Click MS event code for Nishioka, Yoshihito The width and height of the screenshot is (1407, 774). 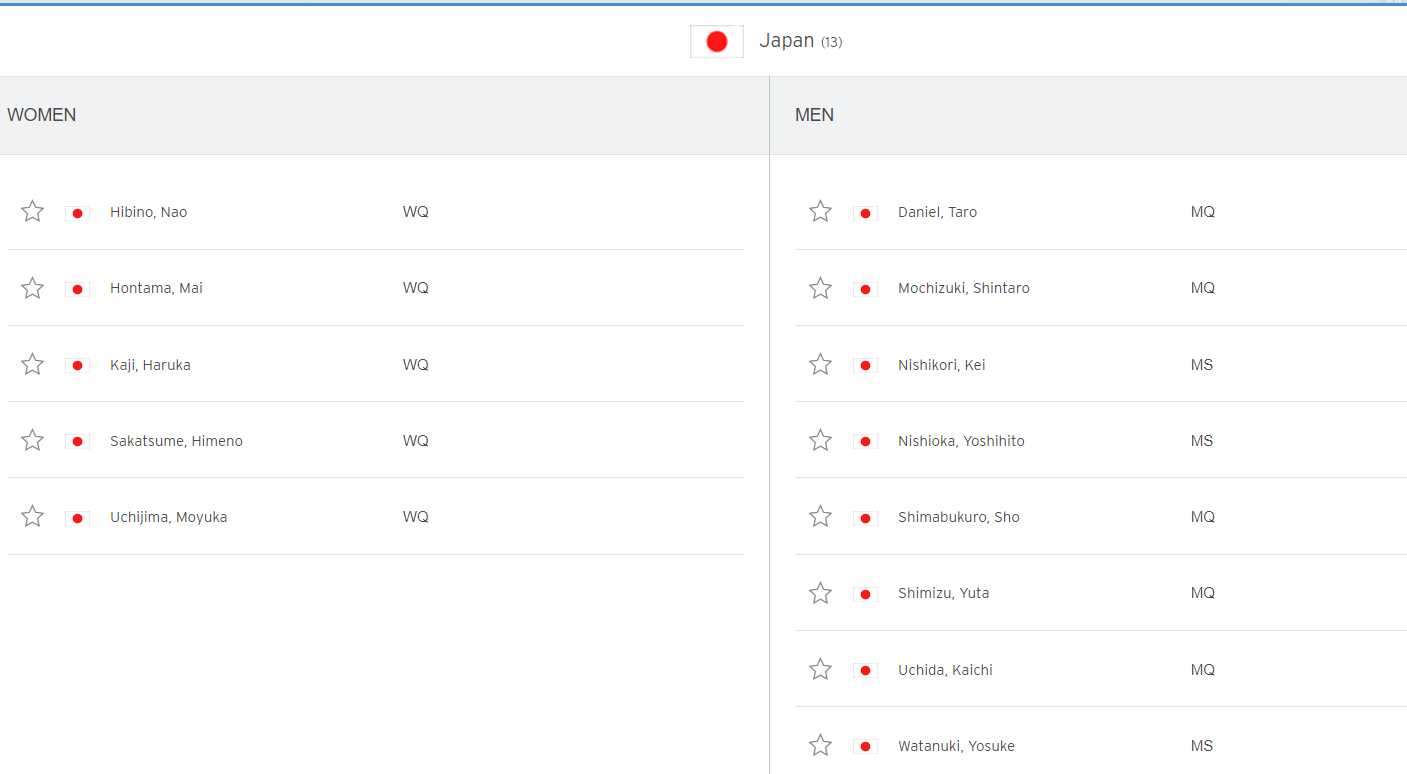click(1202, 441)
